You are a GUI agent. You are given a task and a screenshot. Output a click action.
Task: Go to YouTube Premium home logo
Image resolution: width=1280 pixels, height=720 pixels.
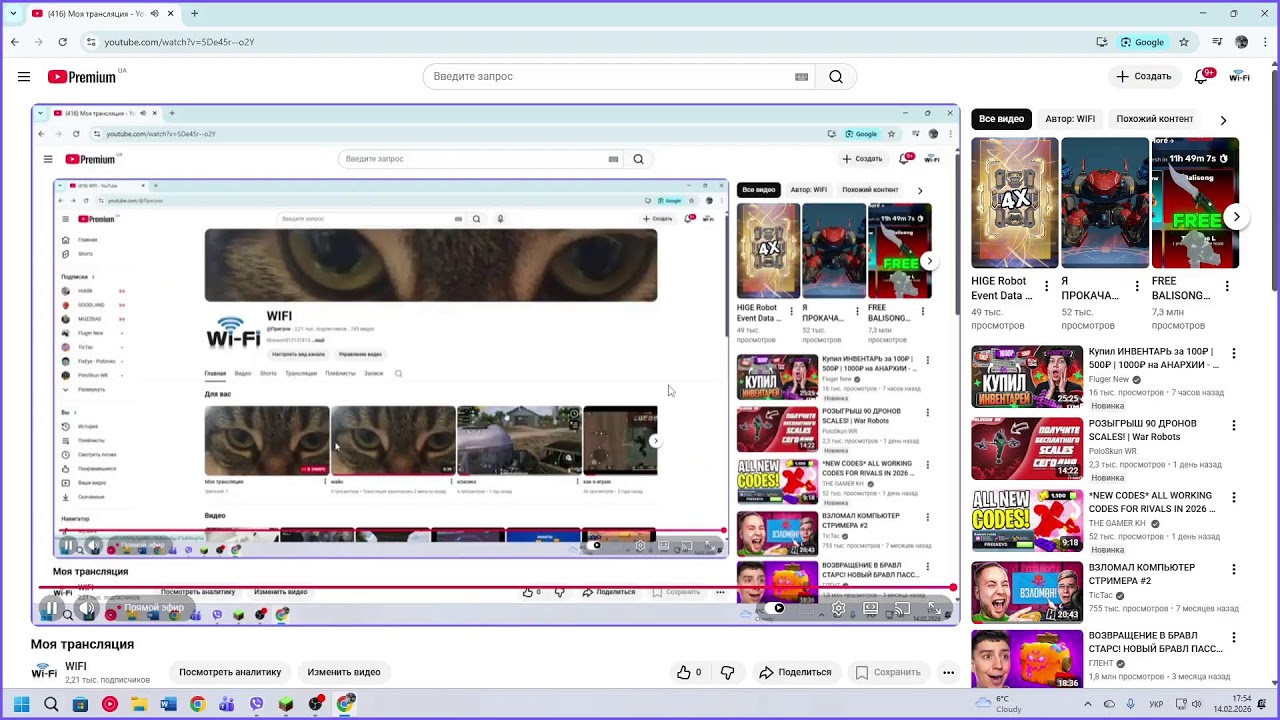click(x=82, y=77)
